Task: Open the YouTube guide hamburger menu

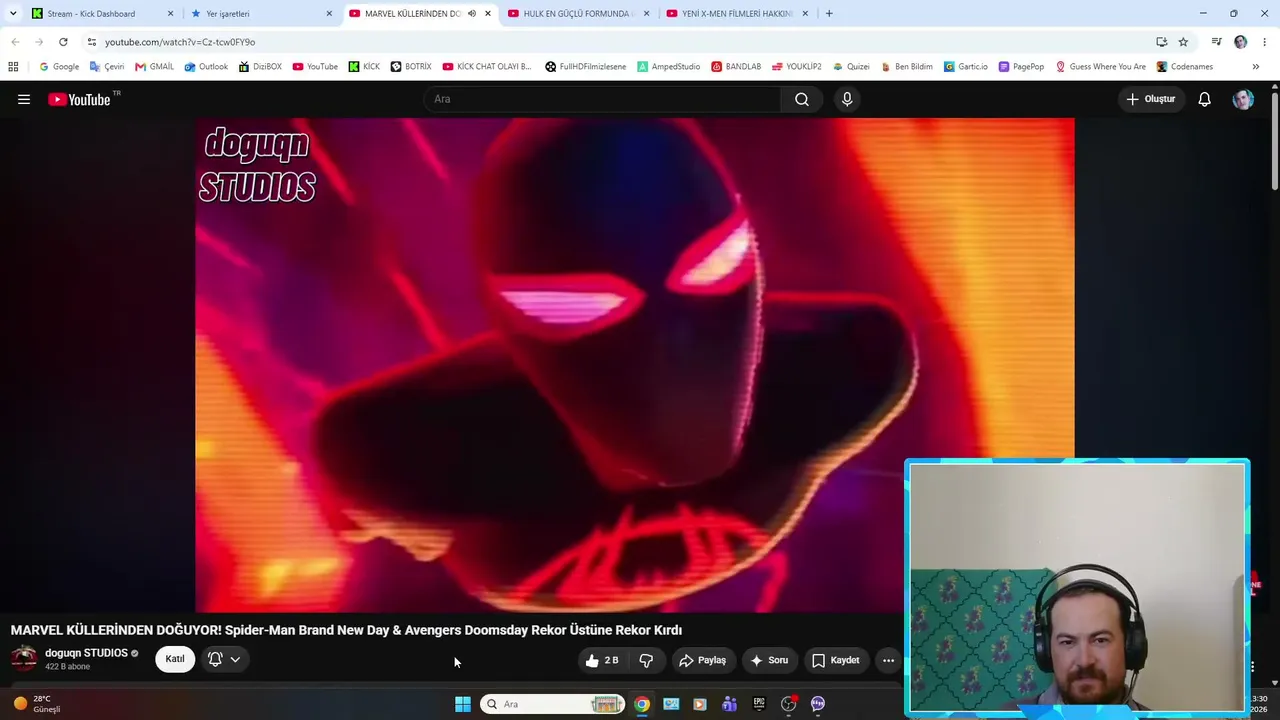Action: click(x=24, y=99)
